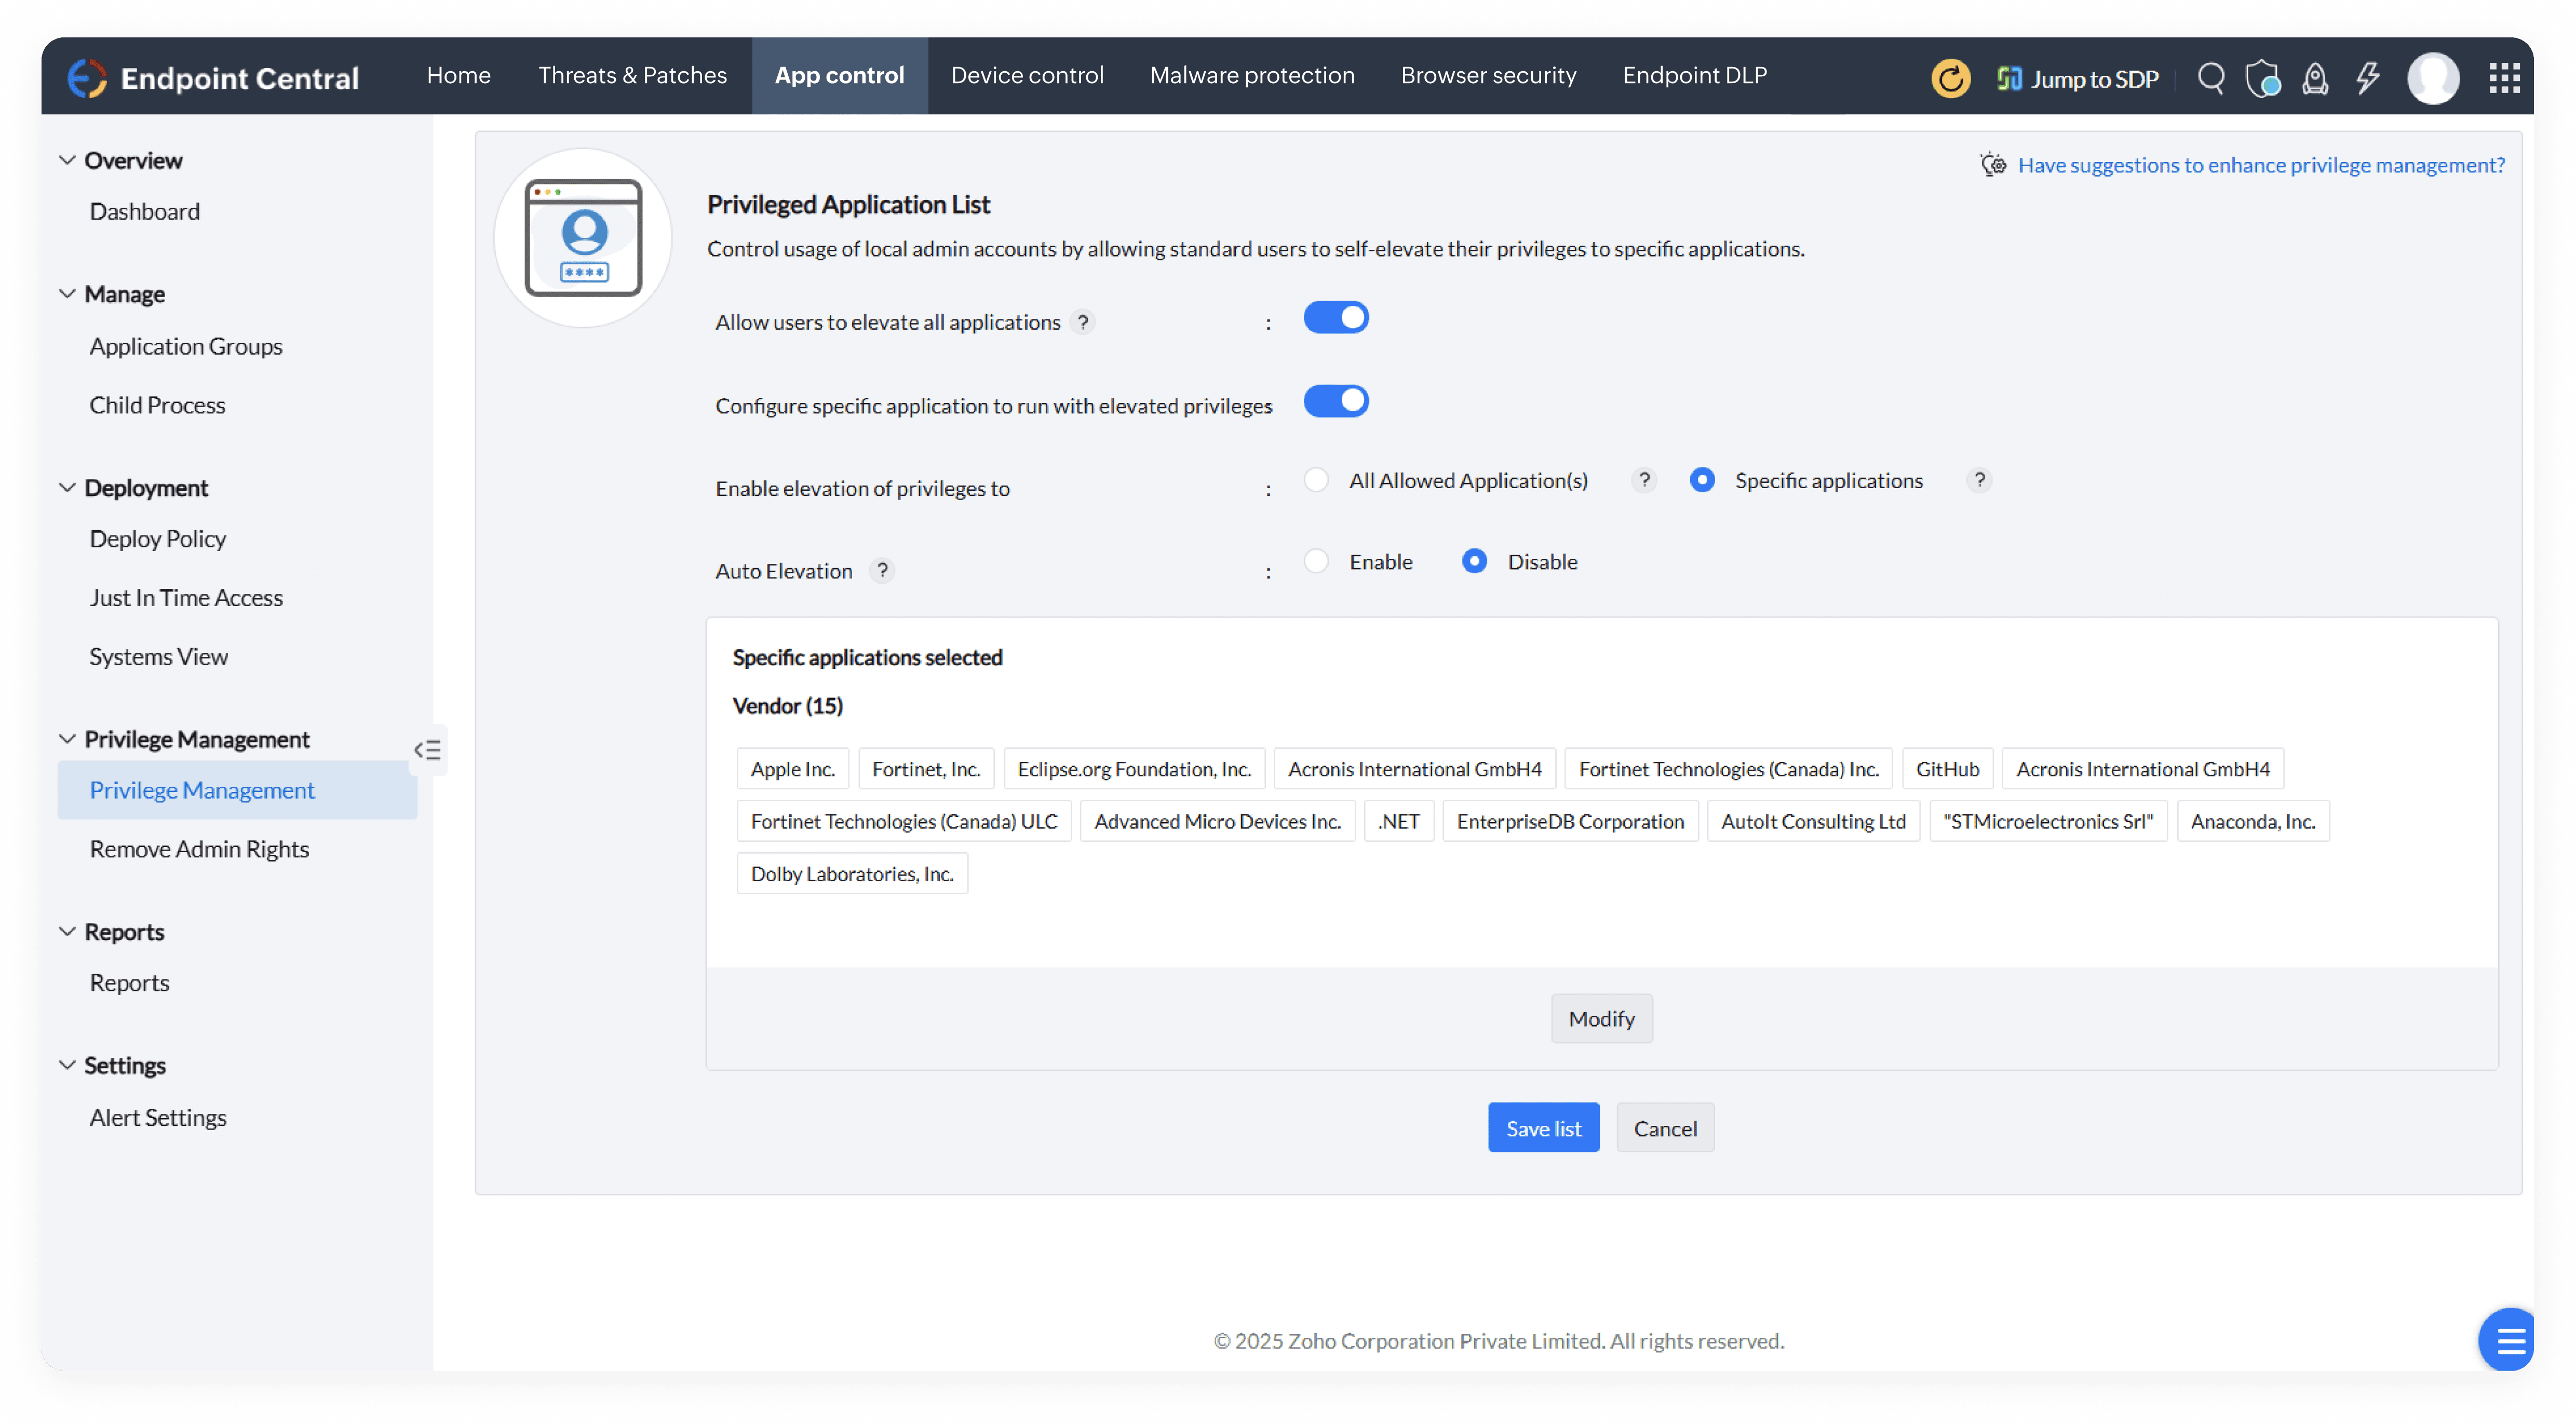Open the nine-dot apps grid icon

click(2503, 78)
